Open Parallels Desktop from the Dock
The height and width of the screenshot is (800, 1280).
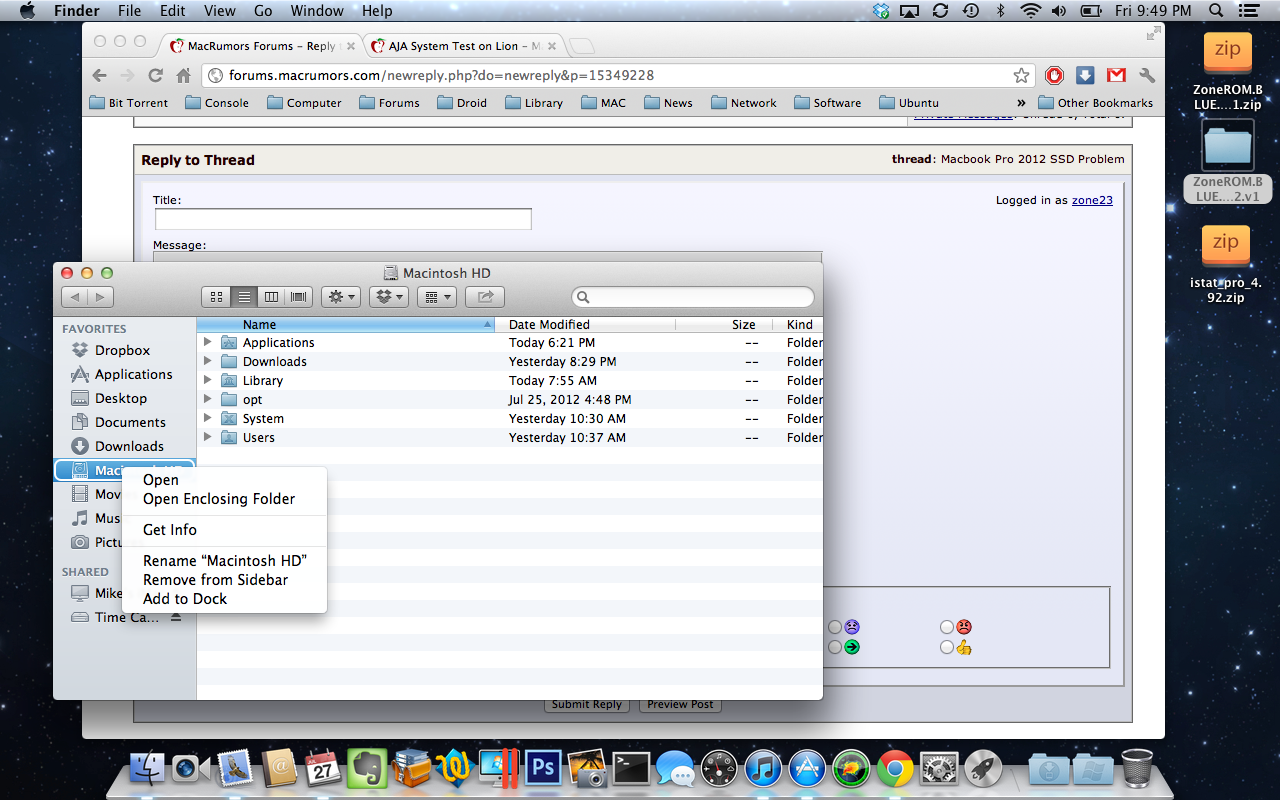(499, 769)
